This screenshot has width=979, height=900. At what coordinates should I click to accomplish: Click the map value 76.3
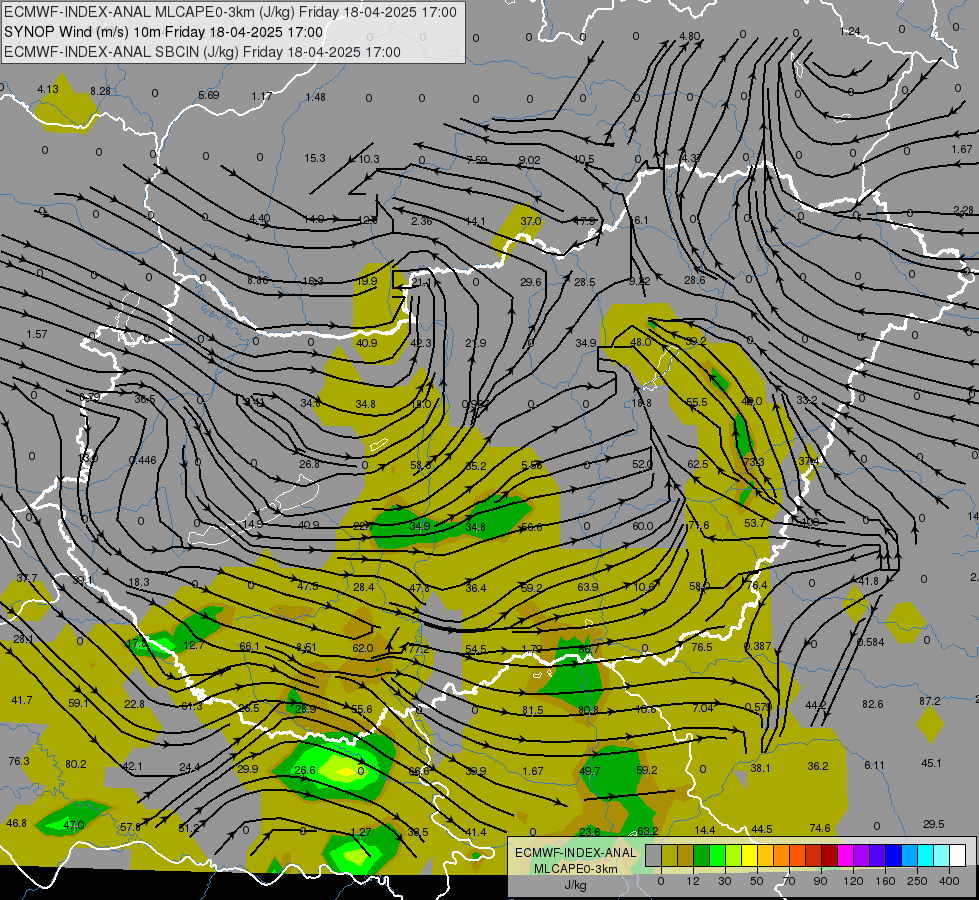[x=19, y=761]
